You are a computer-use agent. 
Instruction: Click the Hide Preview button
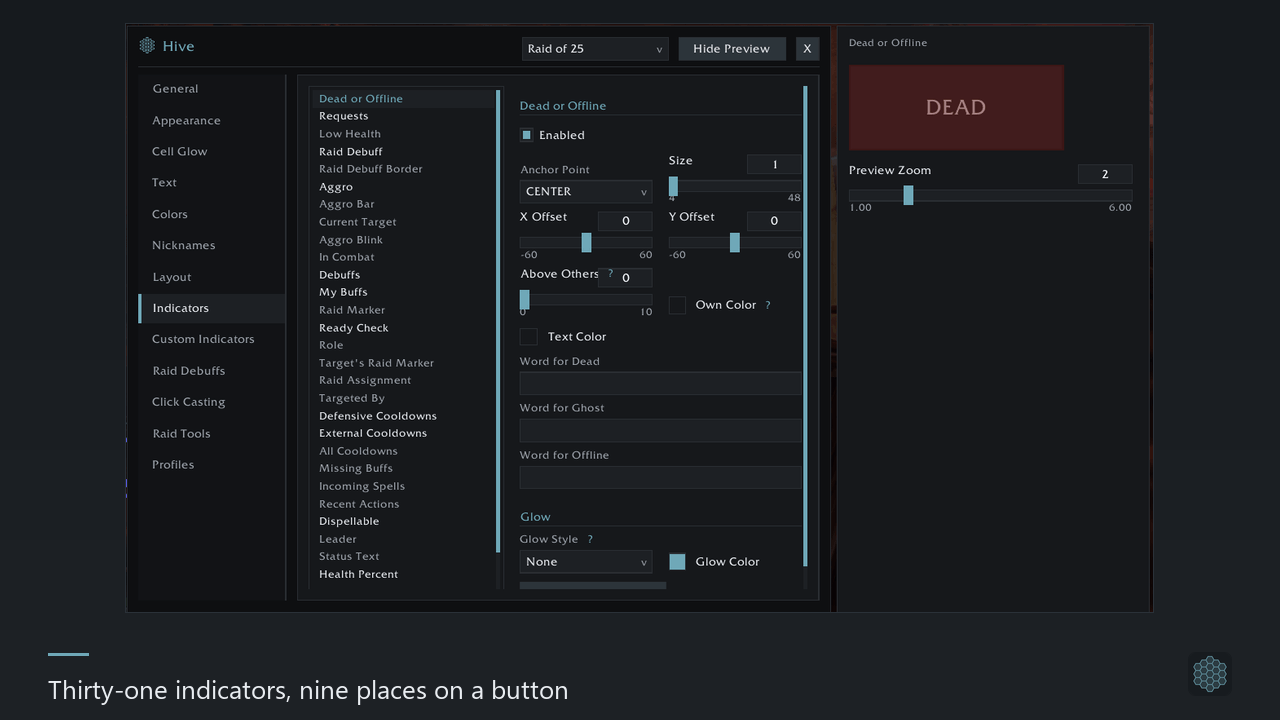tap(732, 49)
